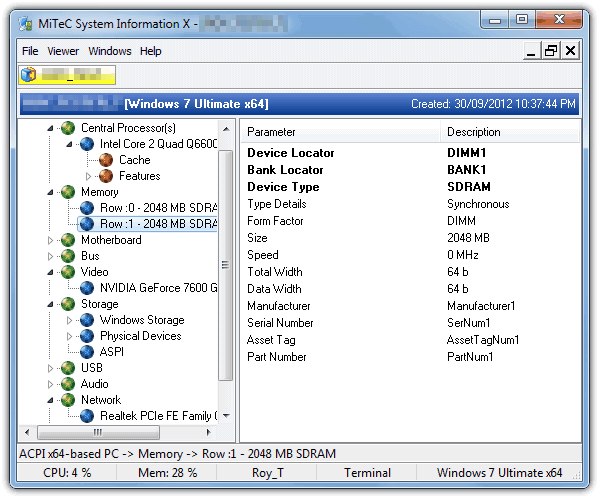Collapse the Storage node
Image resolution: width=599 pixels, height=497 pixels.
pos(50,304)
